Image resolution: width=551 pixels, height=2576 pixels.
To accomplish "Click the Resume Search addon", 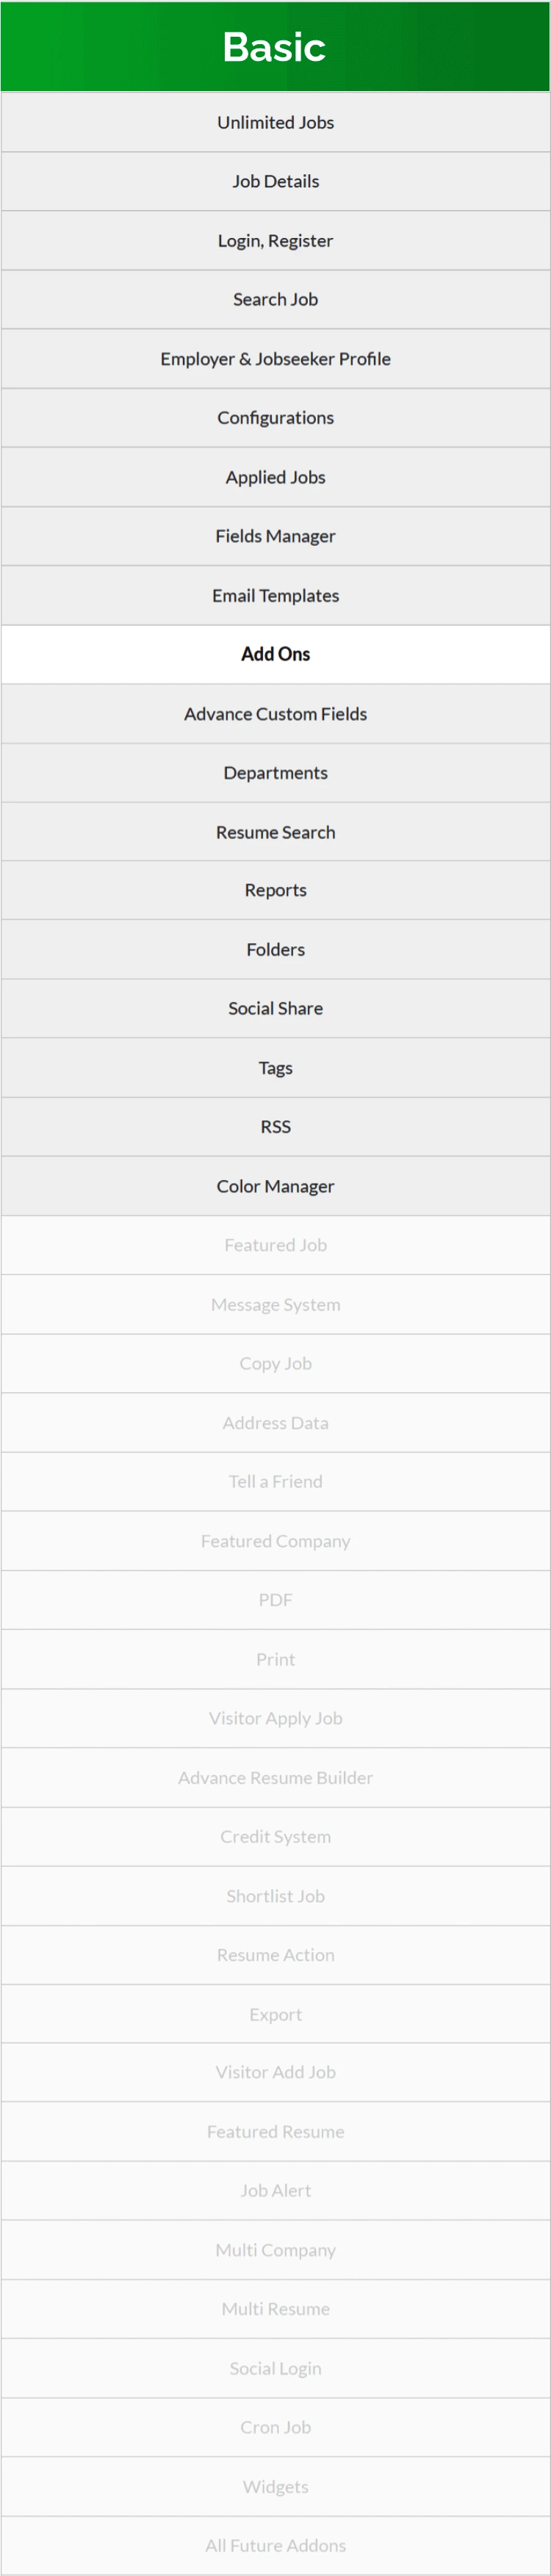I will [x=275, y=832].
